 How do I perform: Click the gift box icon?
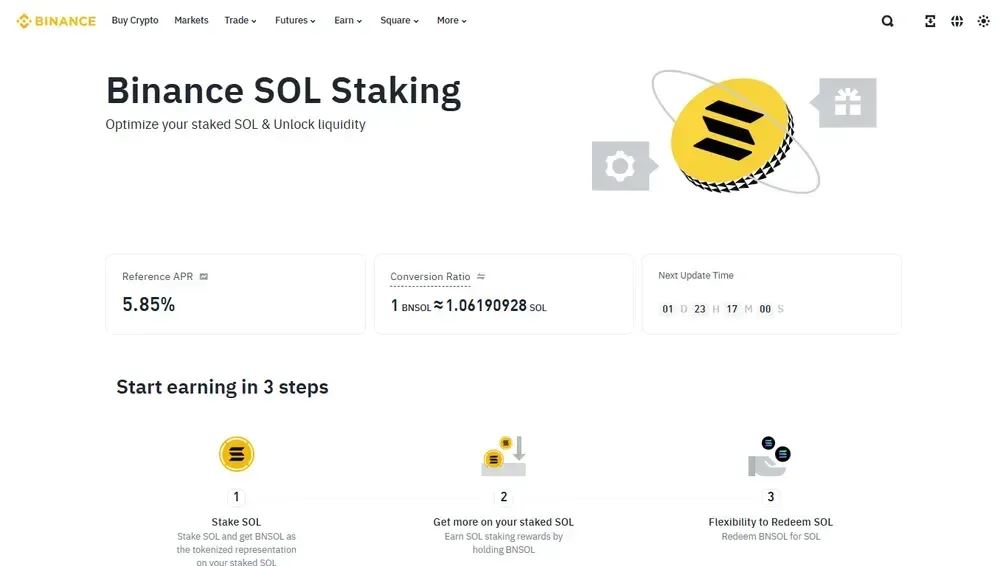pyautogui.click(x=847, y=102)
